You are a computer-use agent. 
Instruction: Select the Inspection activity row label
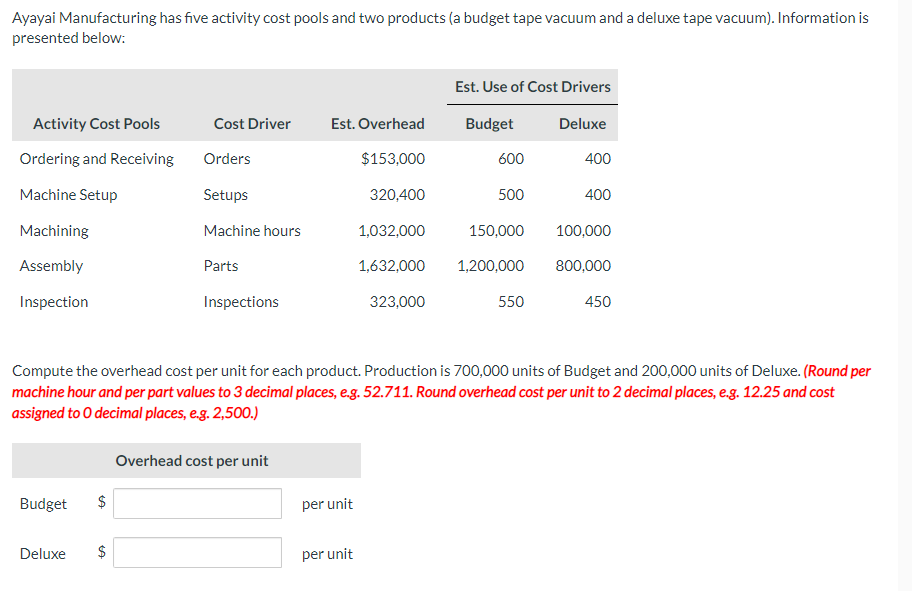(54, 301)
